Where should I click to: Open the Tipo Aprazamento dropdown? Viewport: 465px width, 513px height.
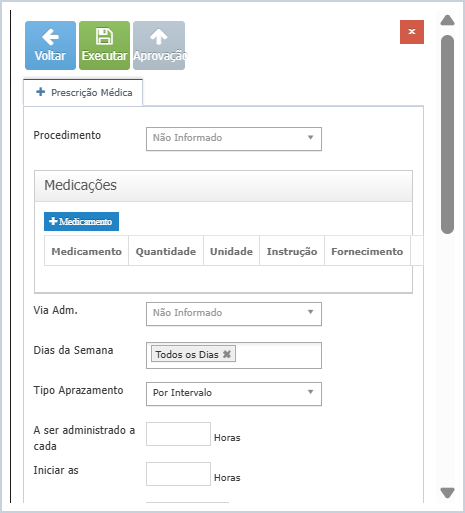pos(234,394)
